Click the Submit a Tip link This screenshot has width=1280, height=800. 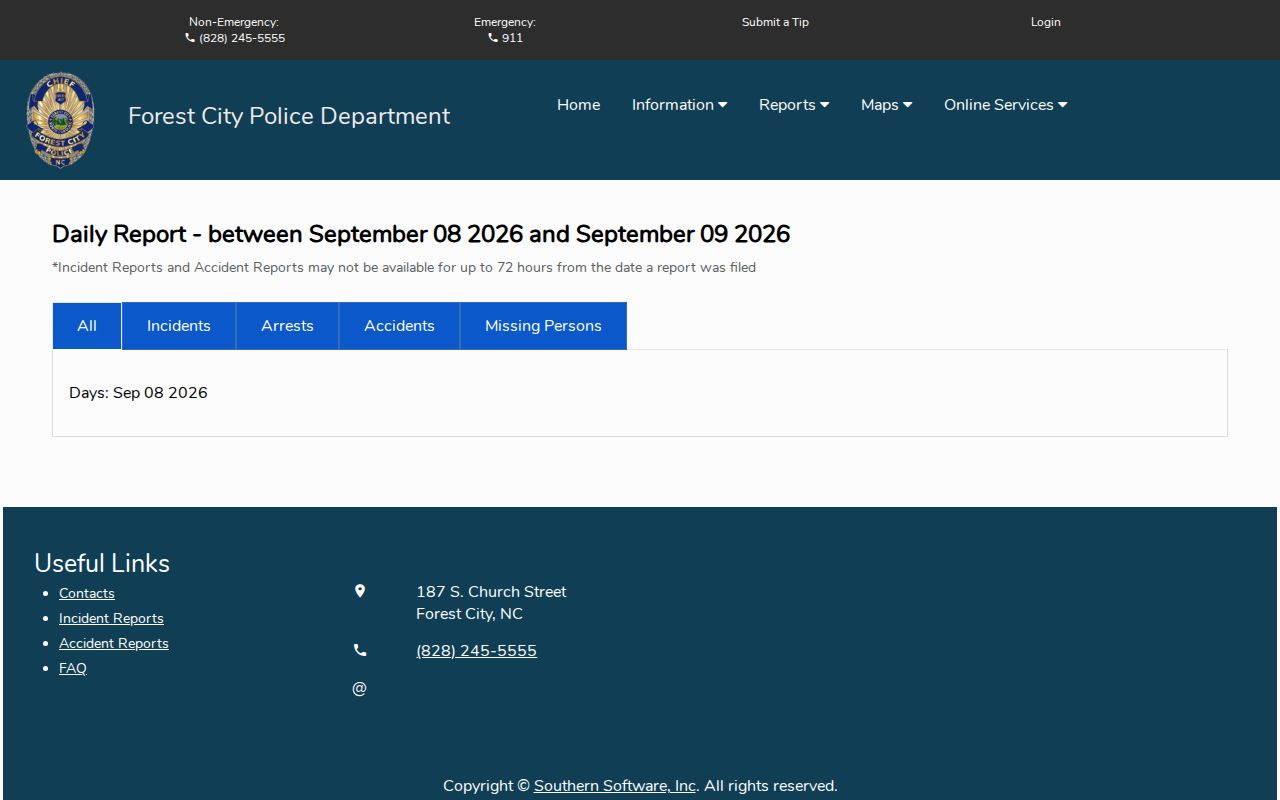[x=775, y=22]
